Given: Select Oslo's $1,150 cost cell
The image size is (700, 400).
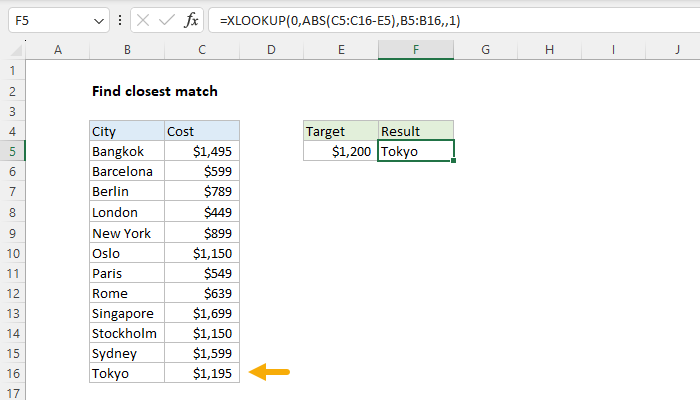Looking at the screenshot, I should tap(202, 253).
